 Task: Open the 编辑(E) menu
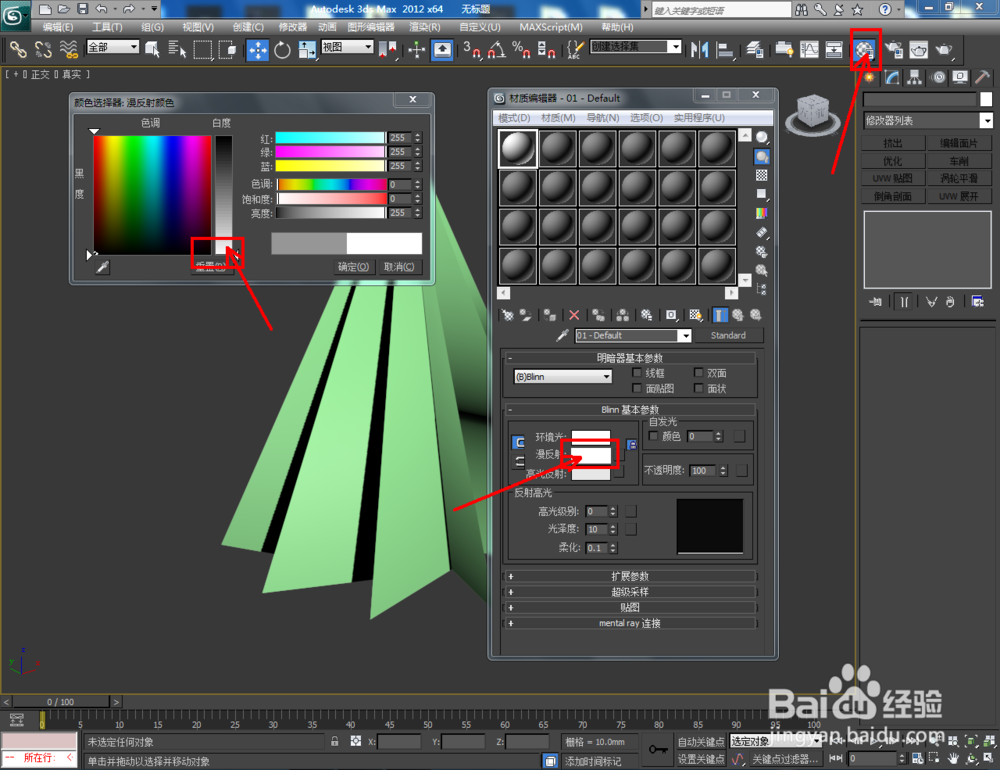click(x=57, y=27)
